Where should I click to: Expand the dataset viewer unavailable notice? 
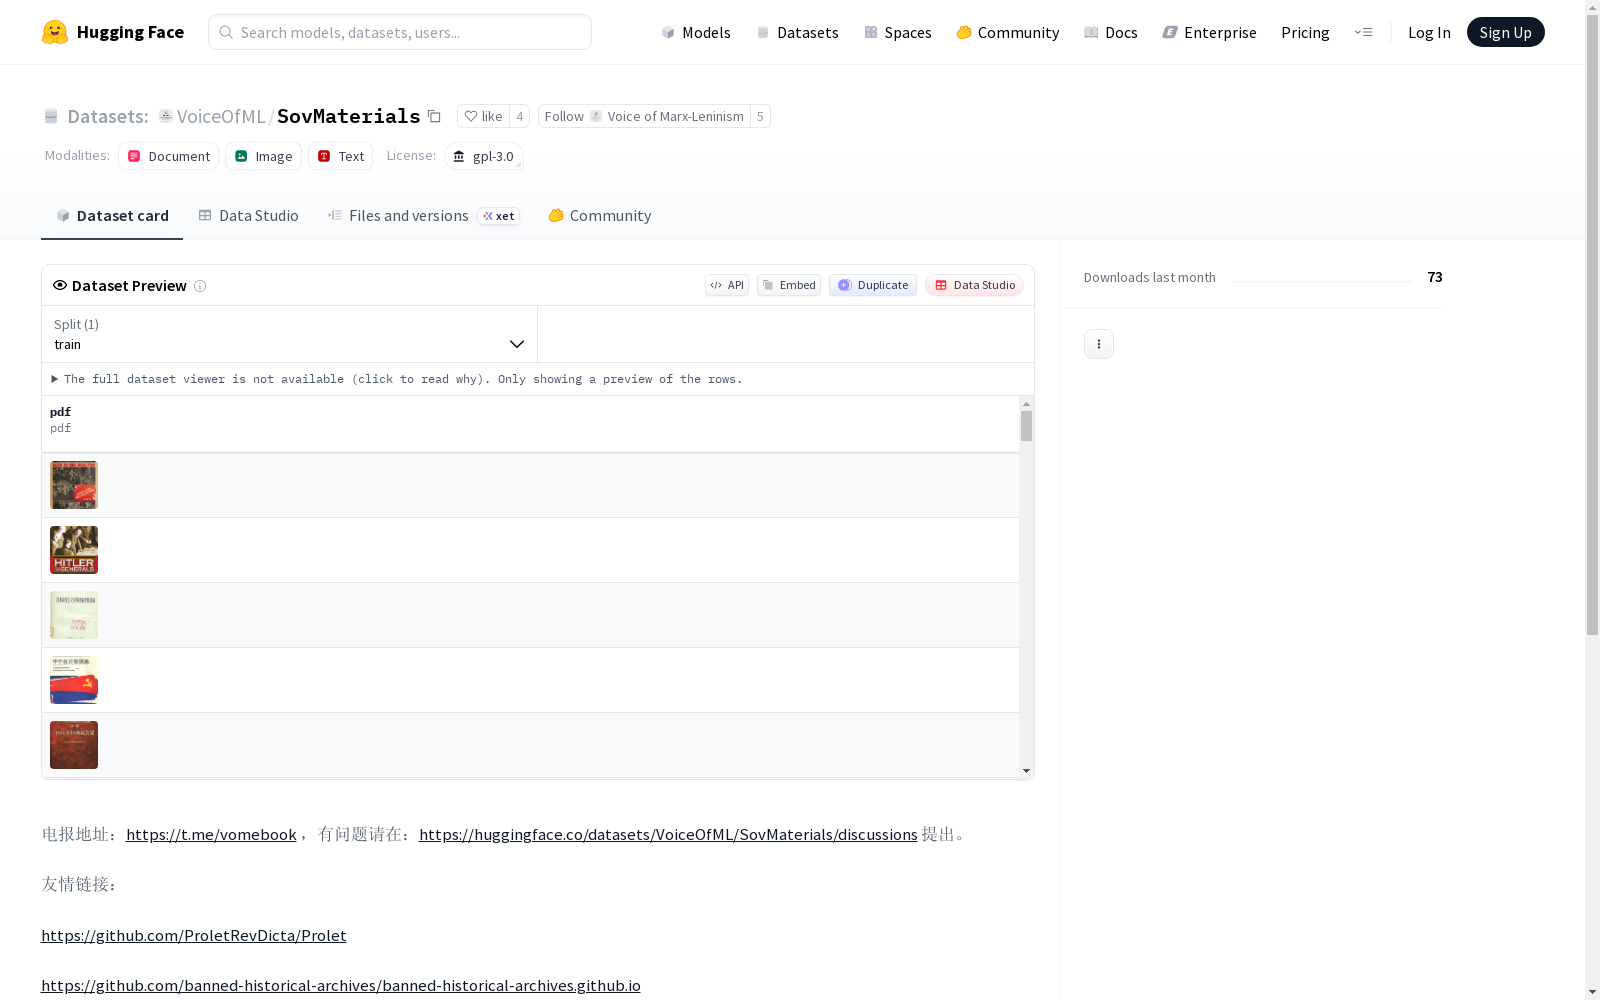click(x=397, y=379)
